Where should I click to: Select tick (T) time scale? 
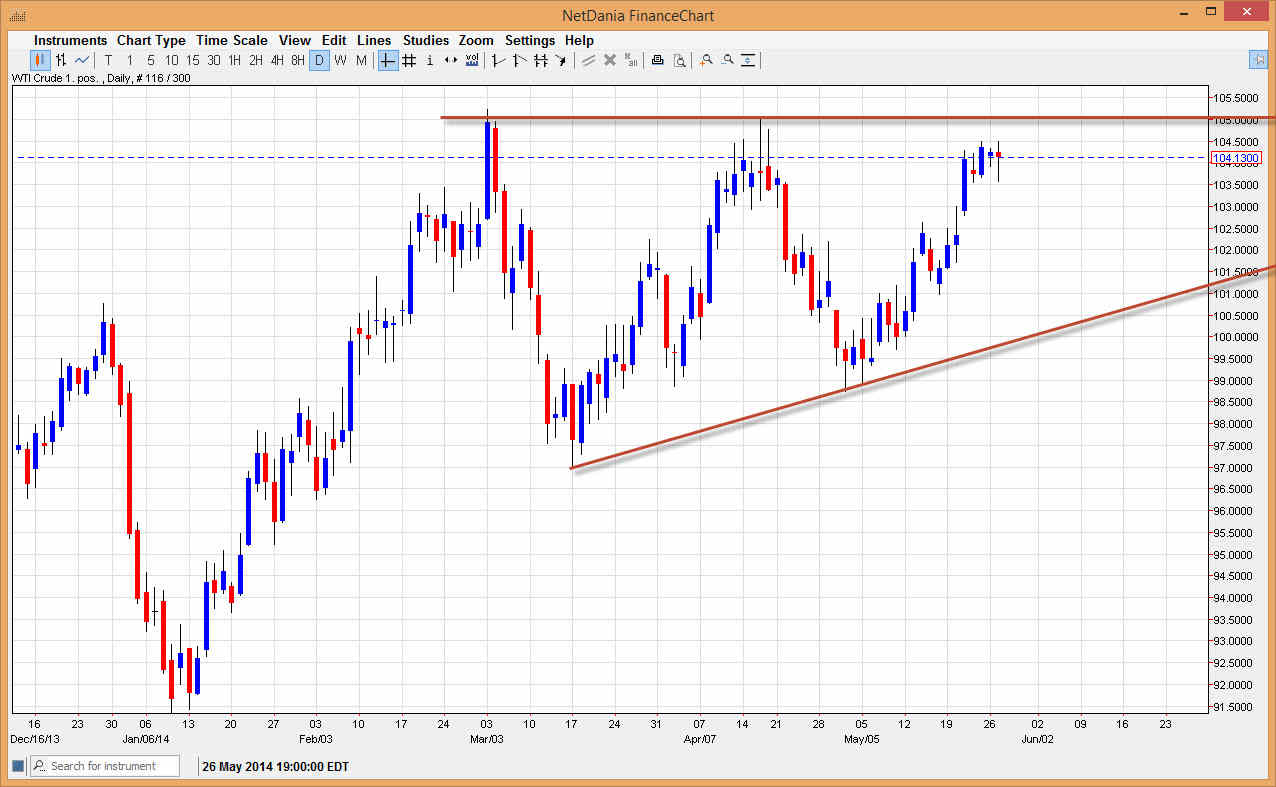pos(108,60)
